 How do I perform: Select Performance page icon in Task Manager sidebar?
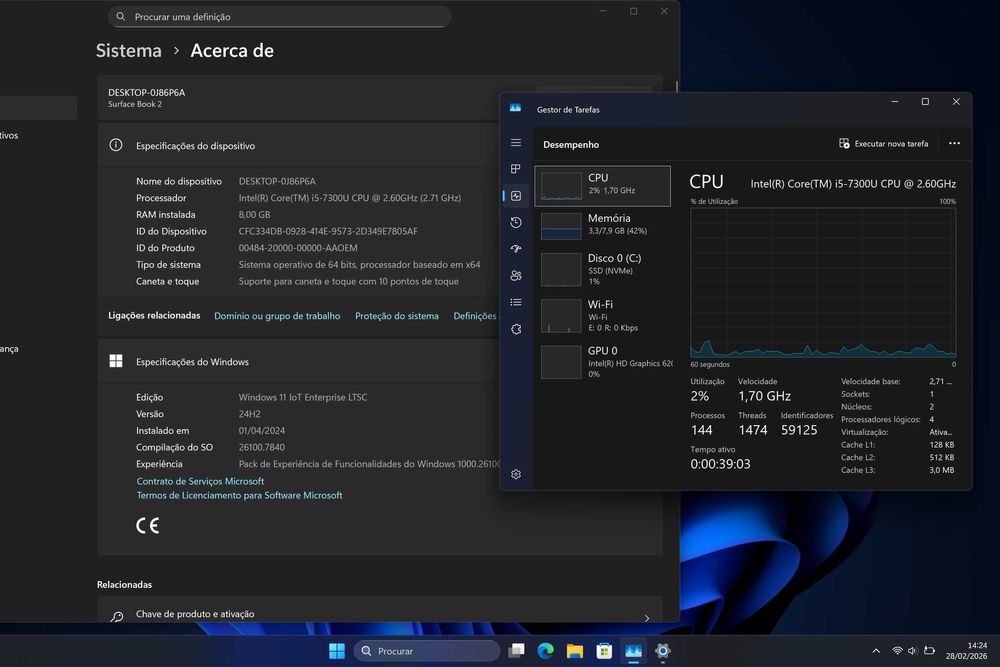[x=516, y=196]
